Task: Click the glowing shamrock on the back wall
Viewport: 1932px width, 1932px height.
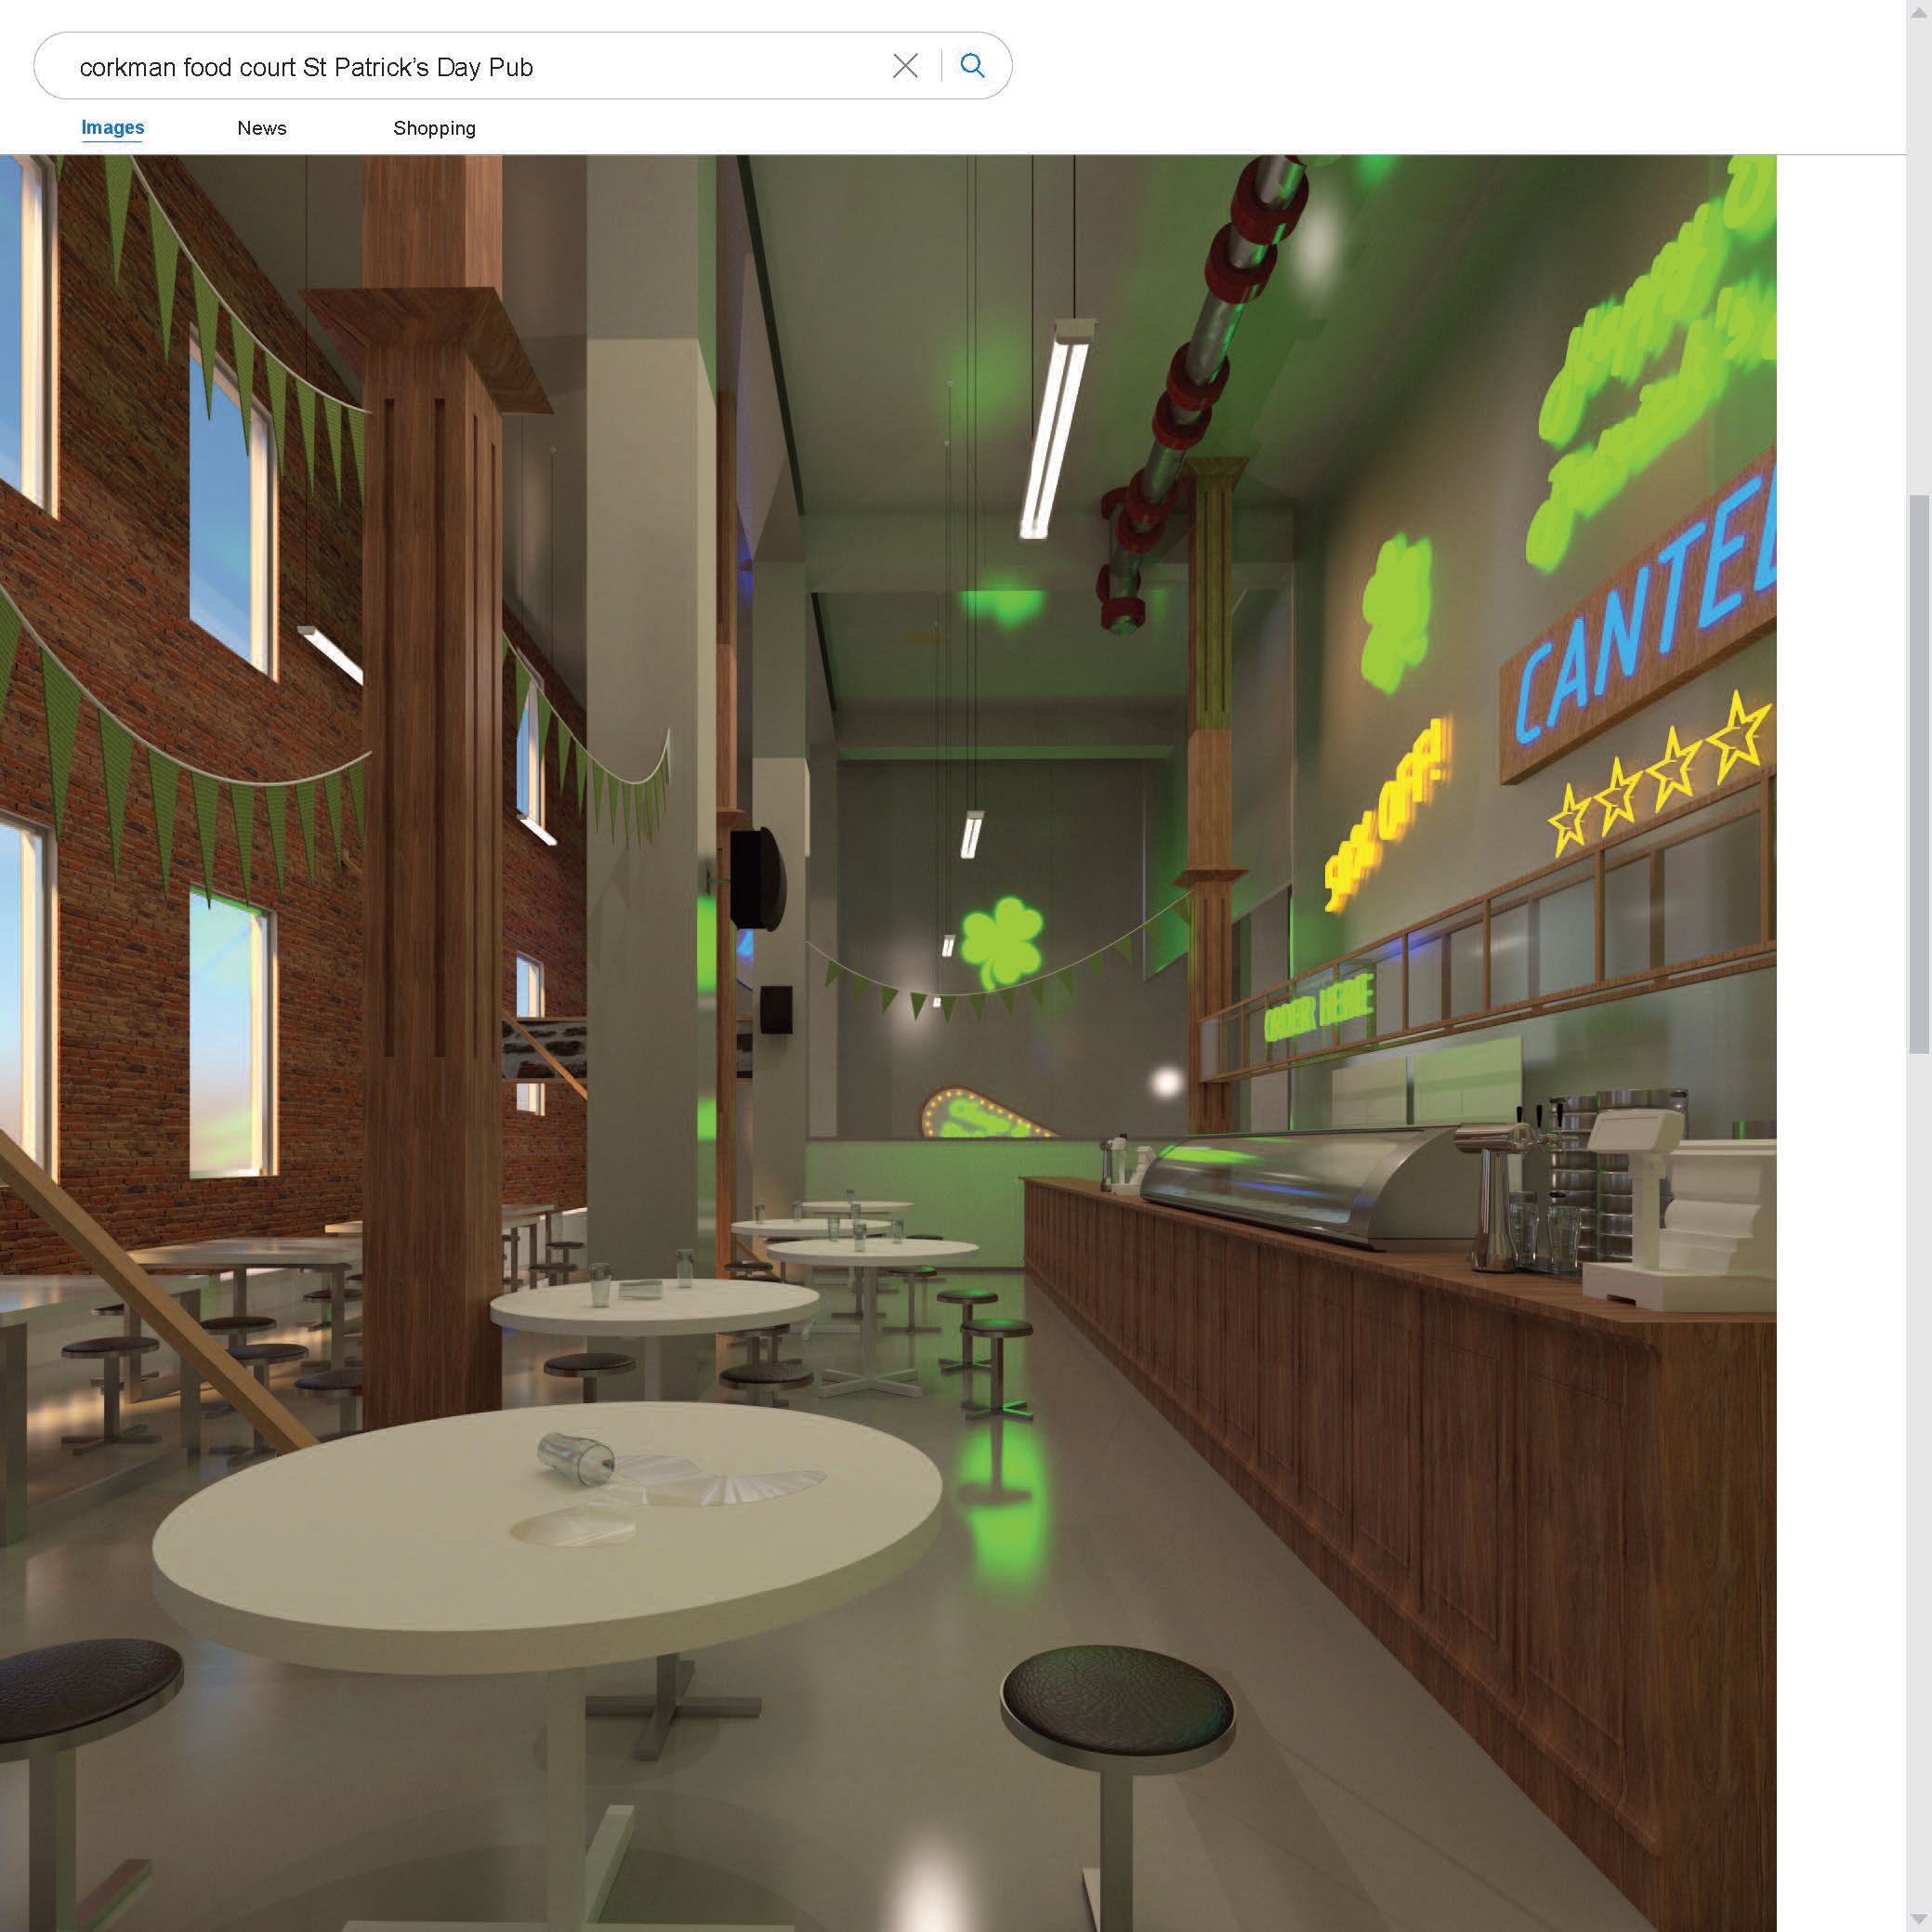Action: (x=1001, y=941)
